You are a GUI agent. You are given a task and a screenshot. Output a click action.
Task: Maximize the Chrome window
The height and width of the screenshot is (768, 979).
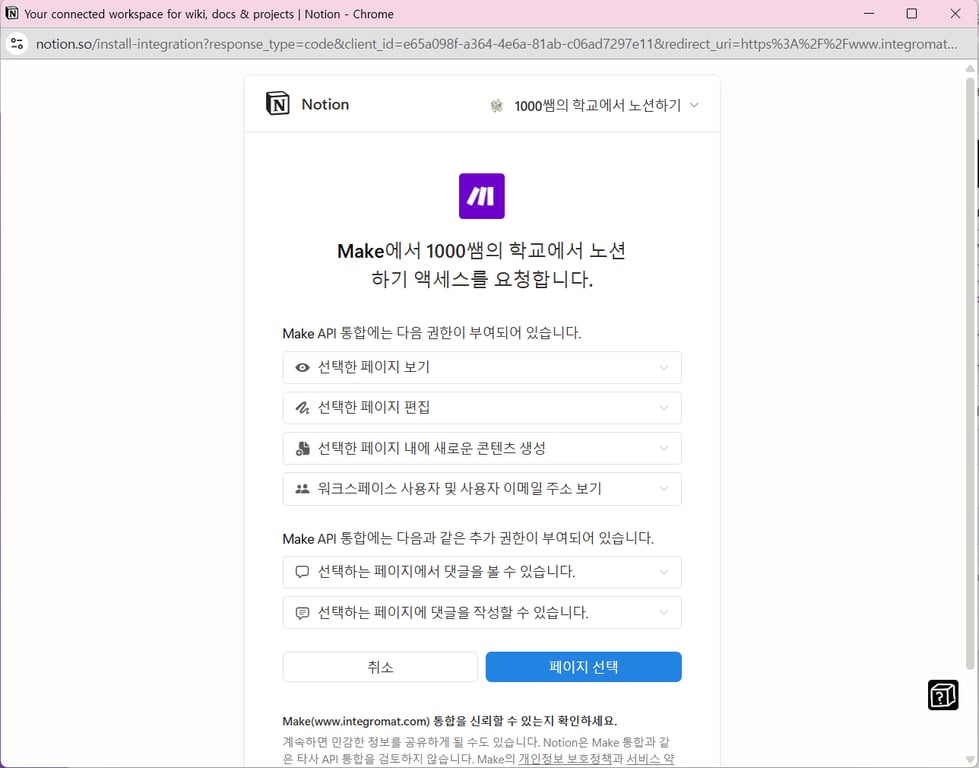point(912,13)
